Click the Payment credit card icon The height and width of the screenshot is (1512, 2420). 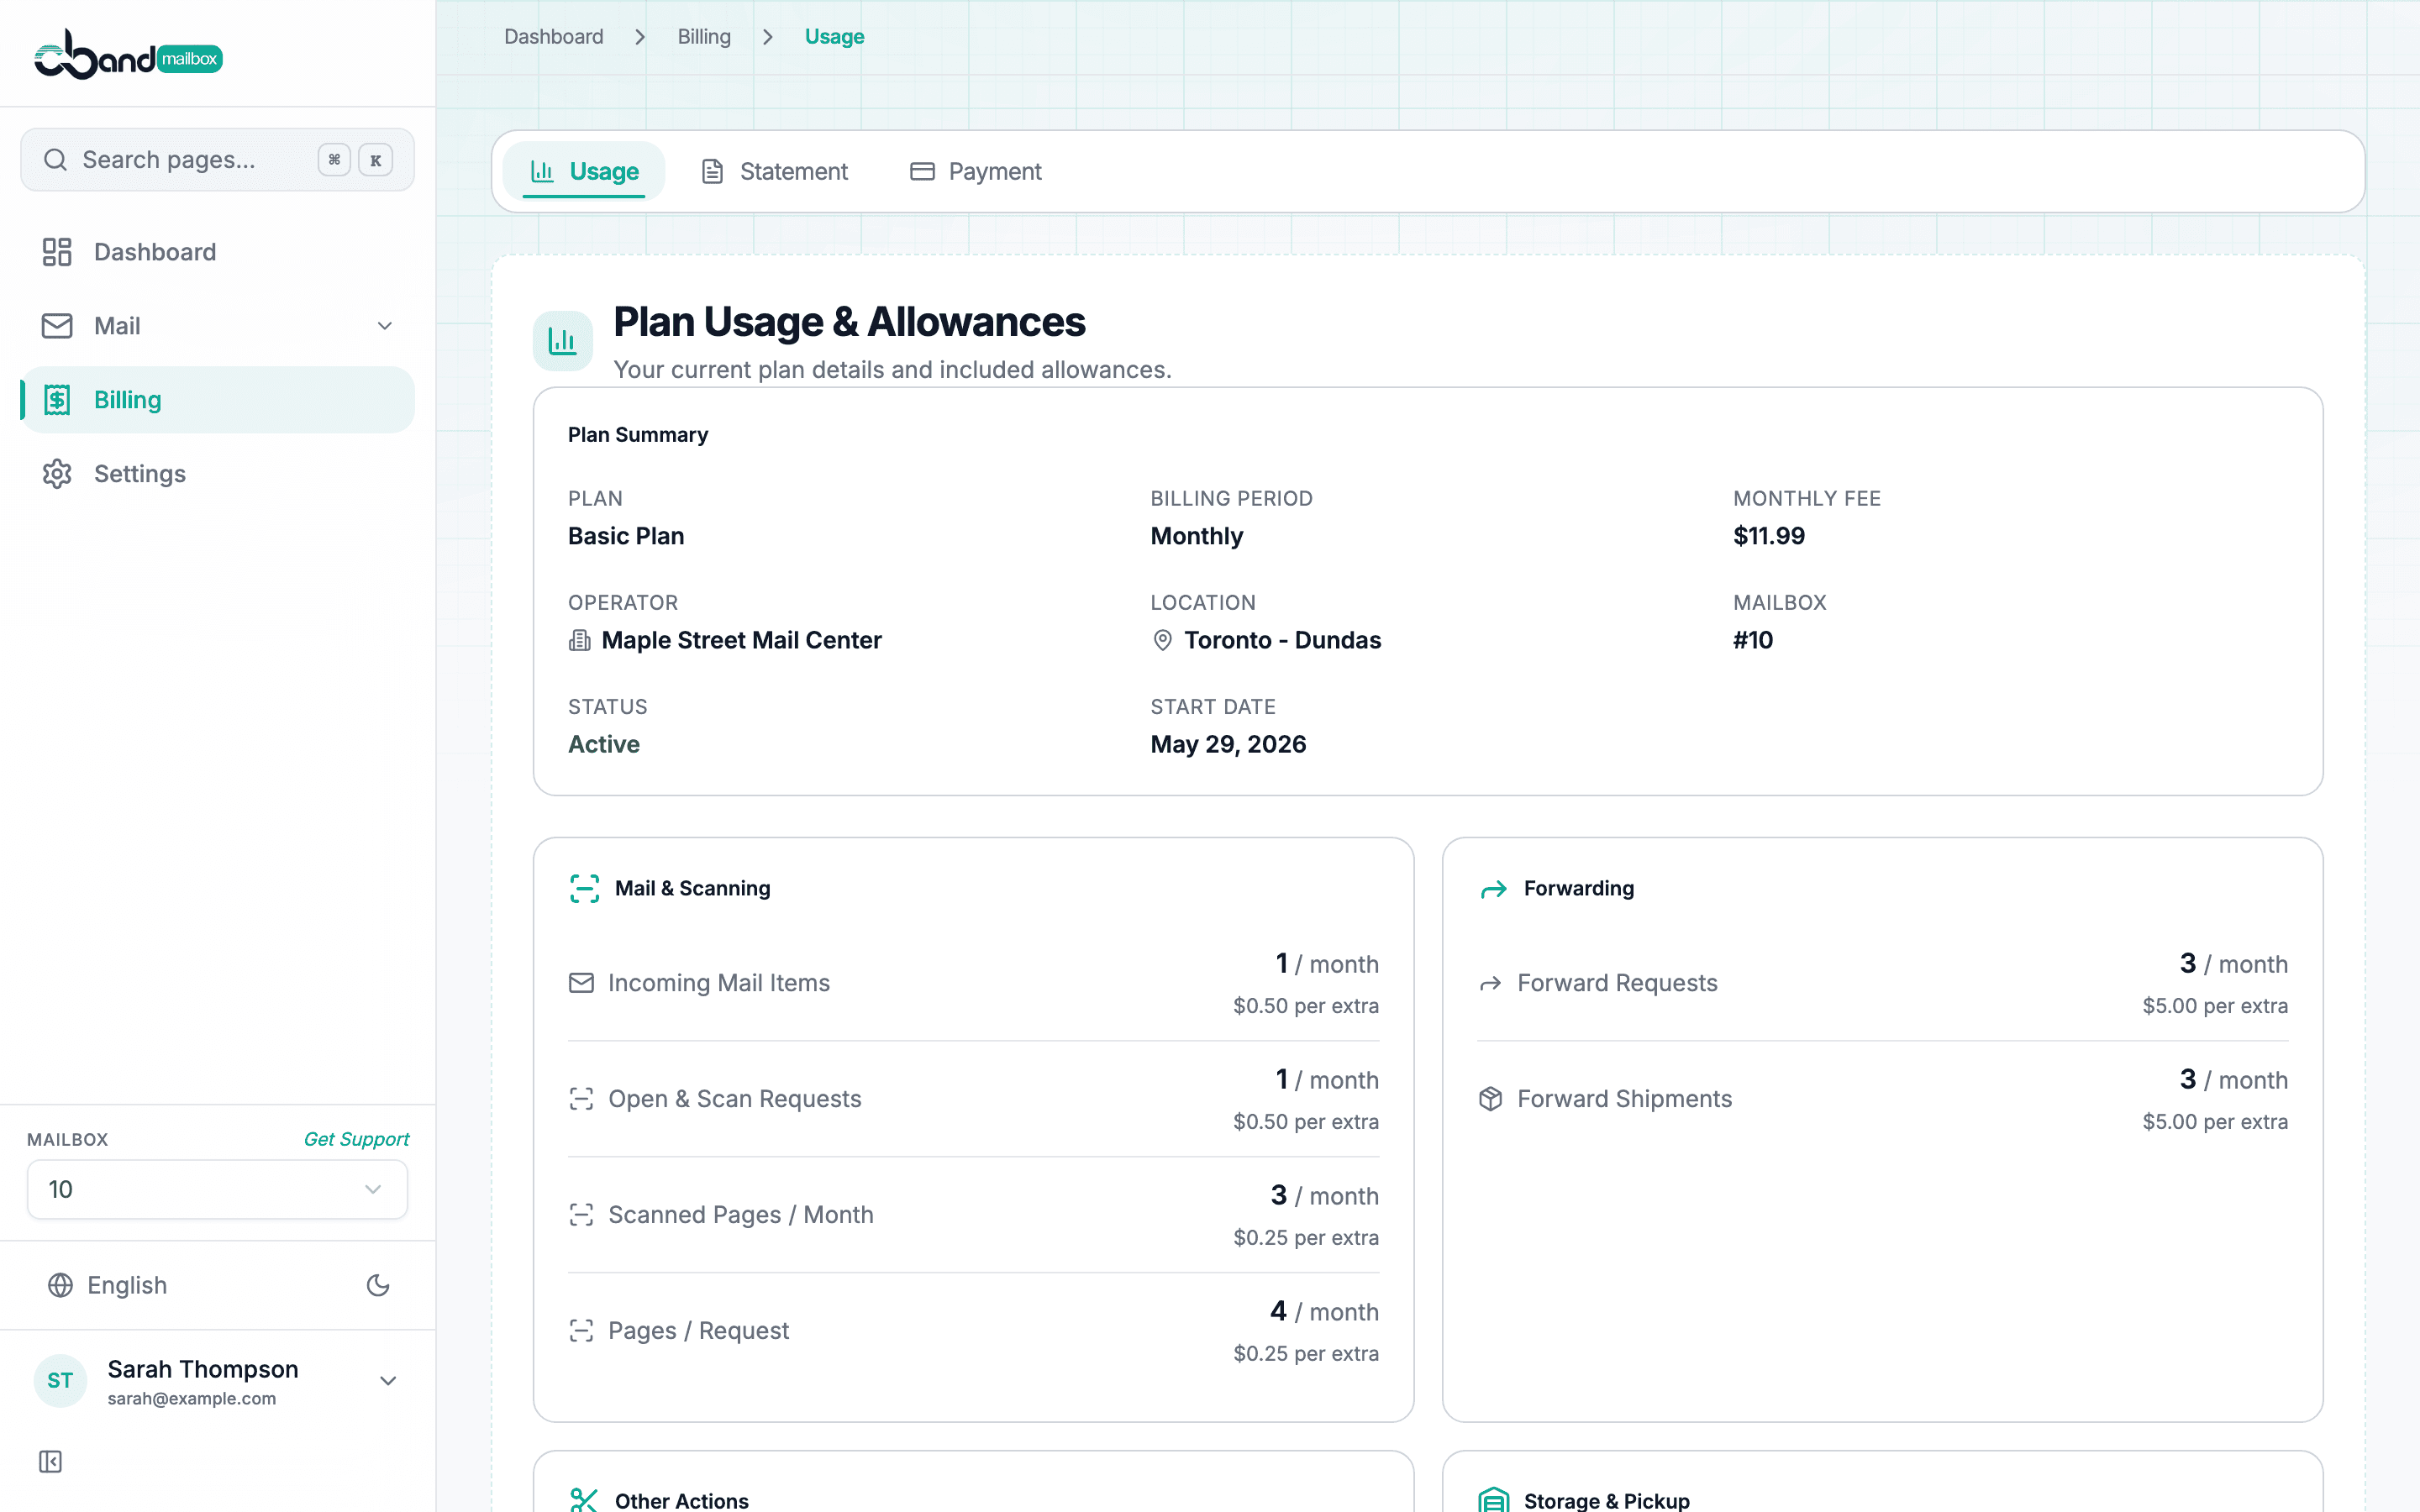tap(922, 171)
